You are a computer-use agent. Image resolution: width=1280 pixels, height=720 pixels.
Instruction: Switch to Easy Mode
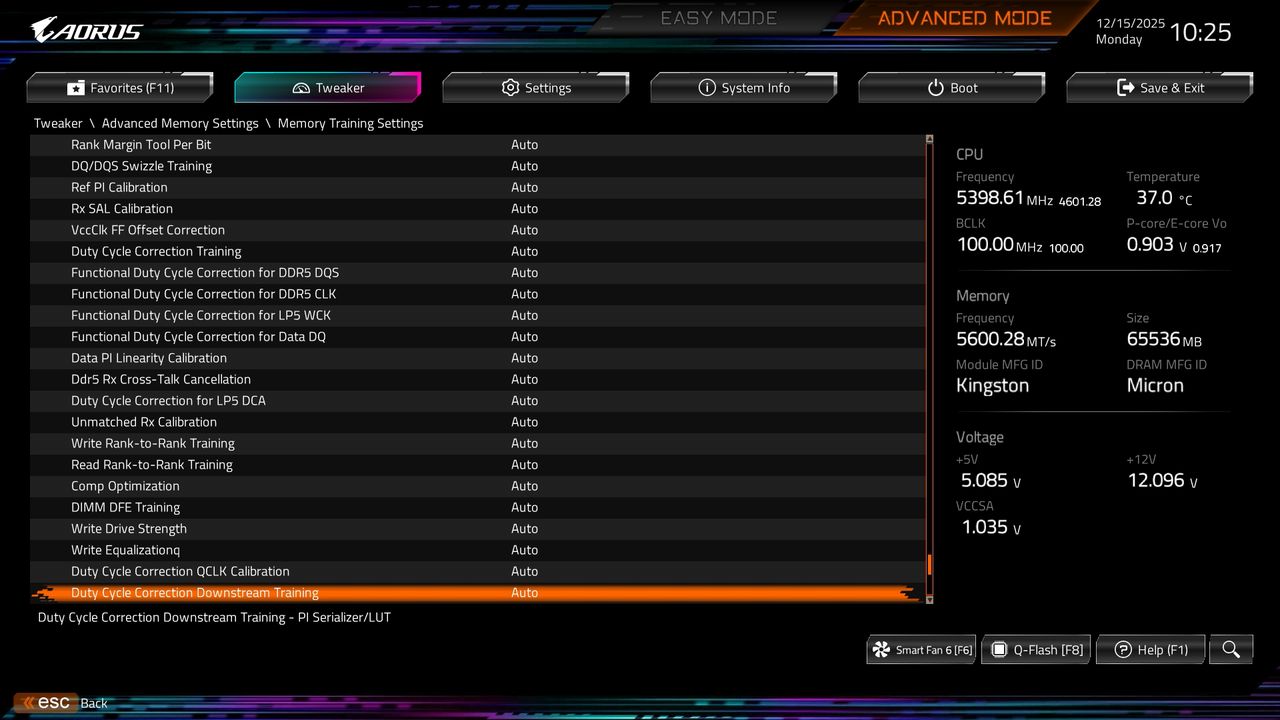point(718,17)
